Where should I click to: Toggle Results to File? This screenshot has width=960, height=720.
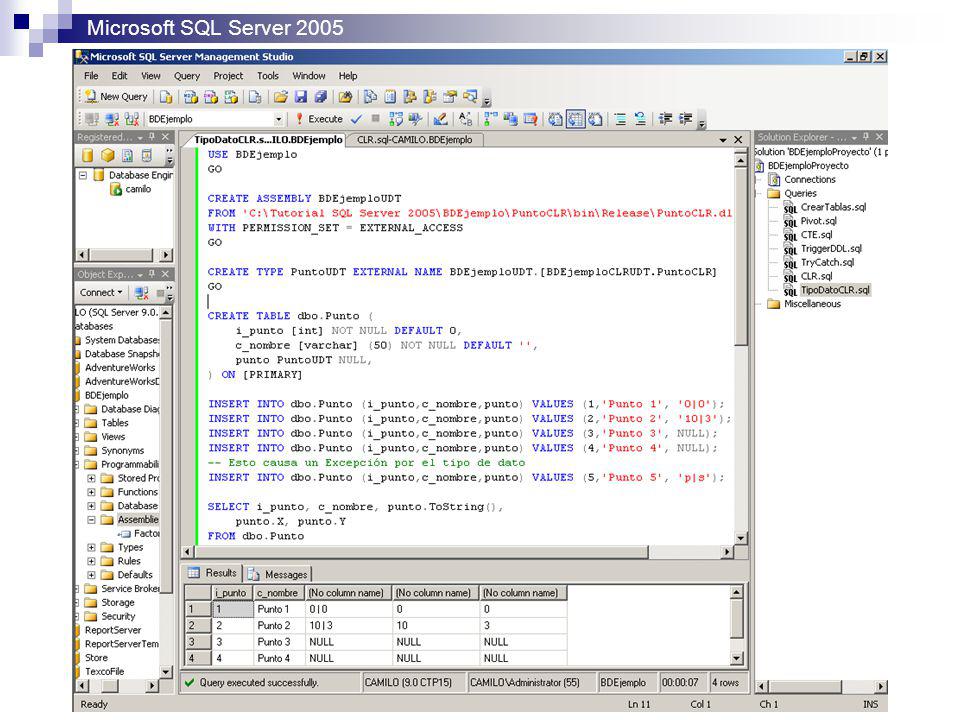tap(595, 119)
